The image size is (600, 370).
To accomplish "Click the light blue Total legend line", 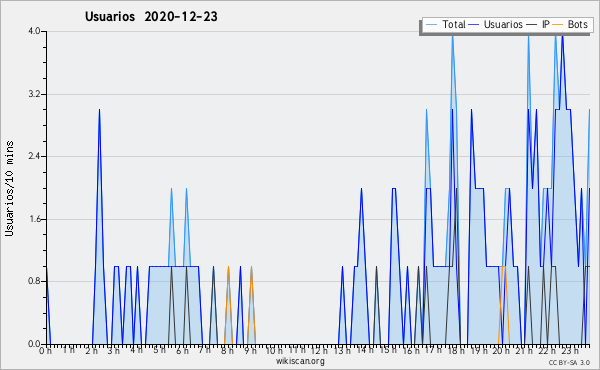I will 431,25.
